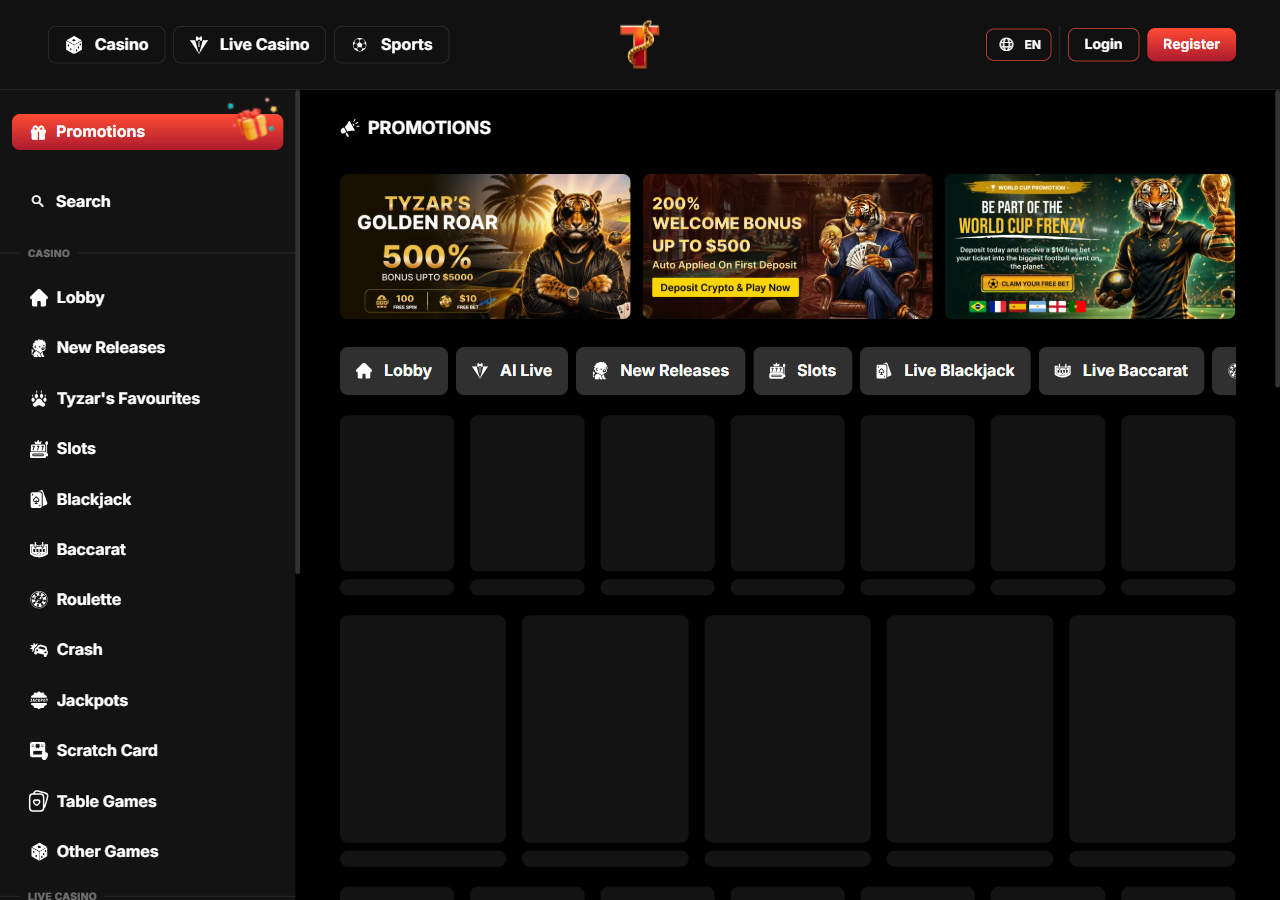Click the Other Games dice icon
The image size is (1280, 900).
pyautogui.click(x=39, y=851)
